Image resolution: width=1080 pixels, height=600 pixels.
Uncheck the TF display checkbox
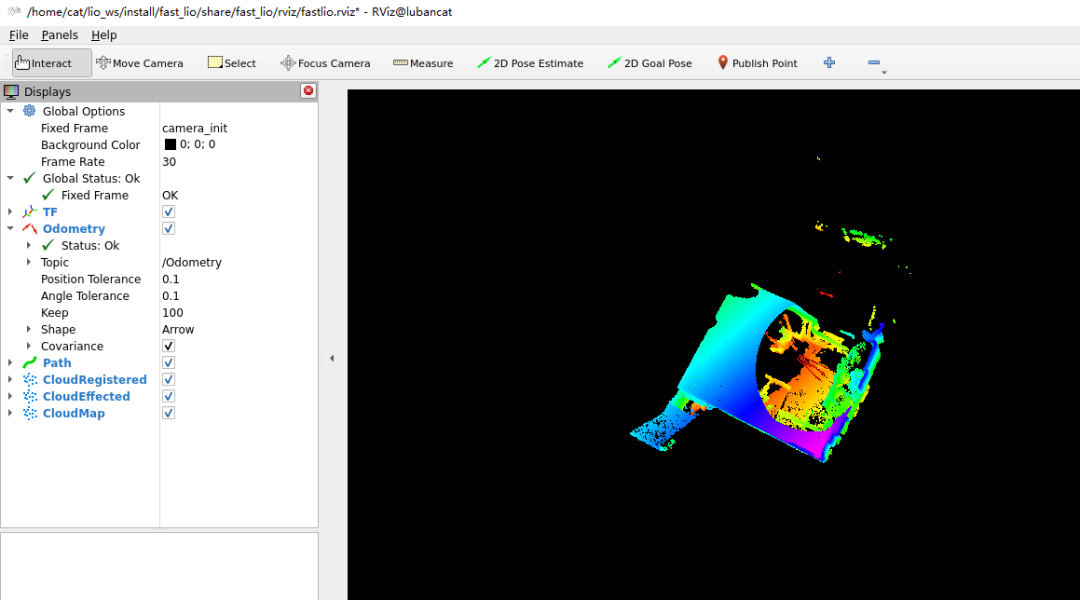click(168, 212)
